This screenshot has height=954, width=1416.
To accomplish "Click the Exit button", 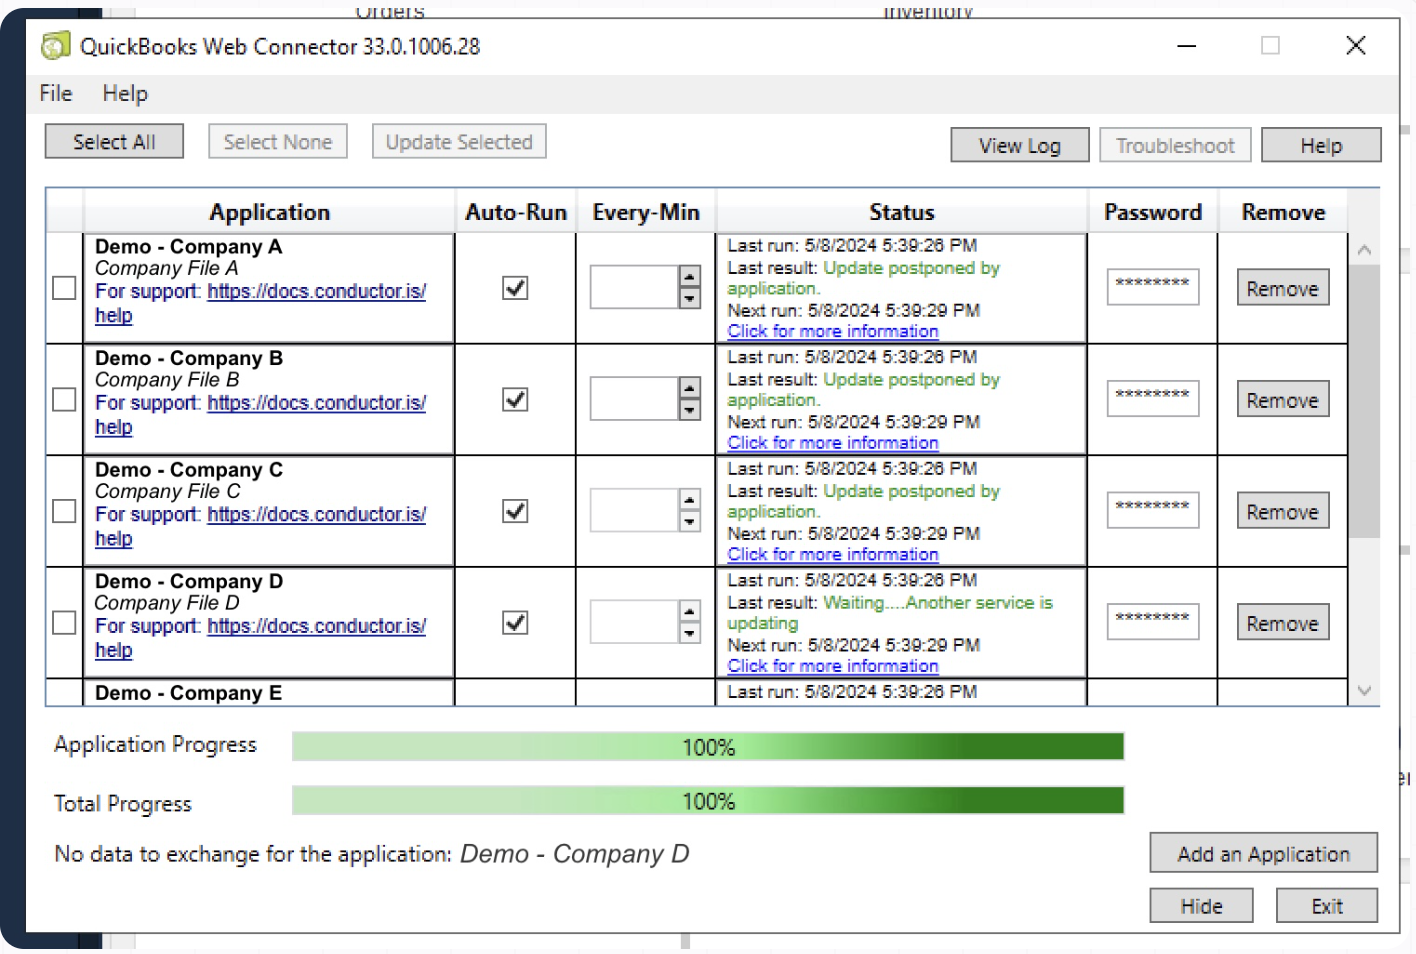I will click(1327, 906).
